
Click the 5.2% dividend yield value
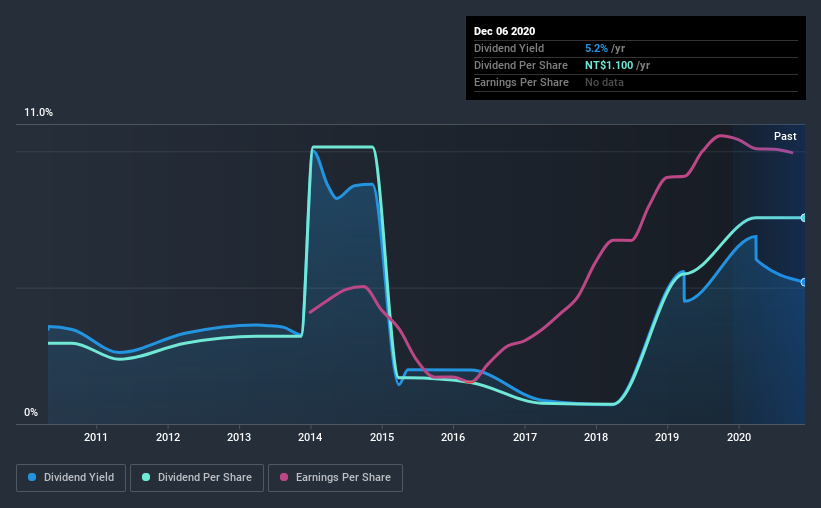[x=596, y=48]
